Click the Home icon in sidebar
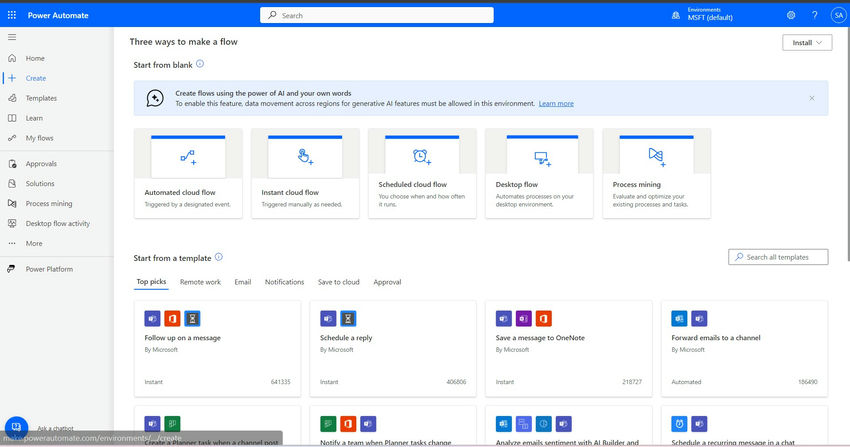Viewport: 850px width, 447px height. tap(12, 58)
